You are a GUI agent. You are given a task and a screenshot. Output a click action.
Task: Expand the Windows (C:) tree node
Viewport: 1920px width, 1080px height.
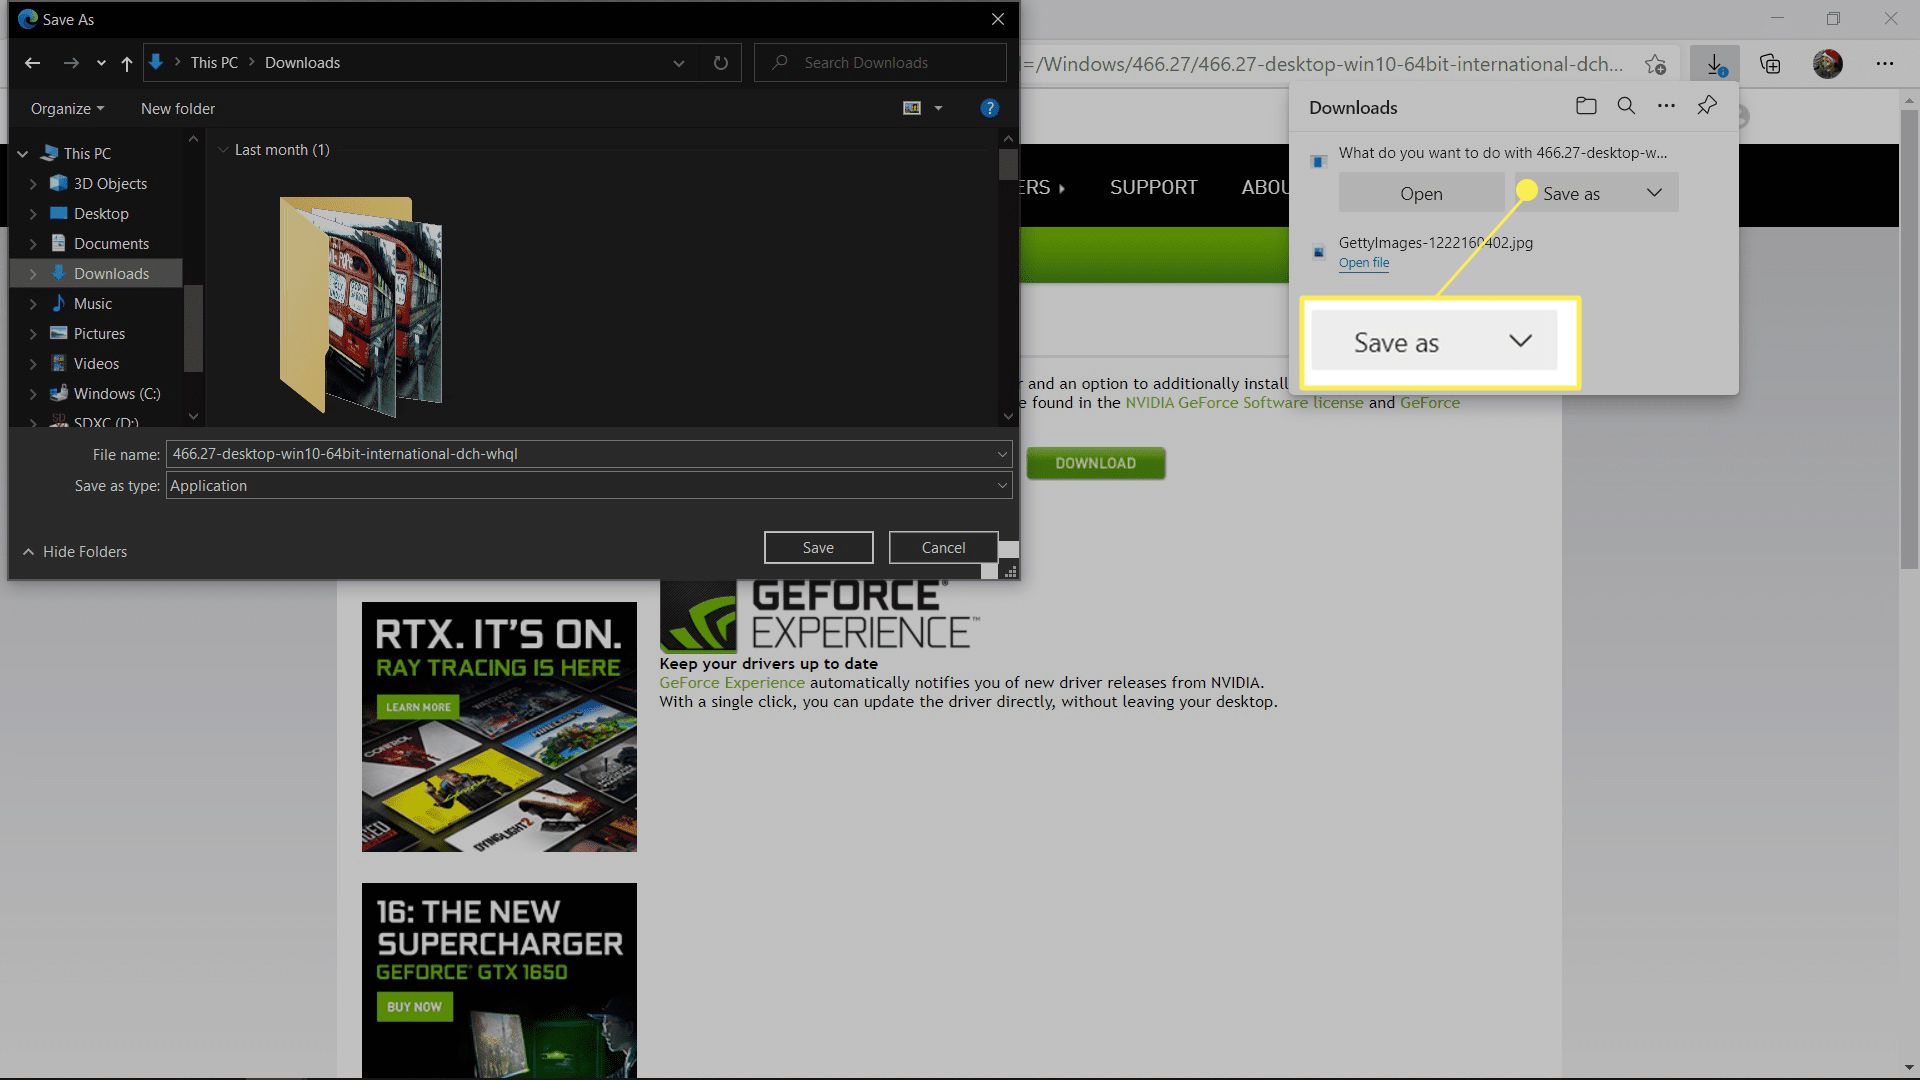point(33,394)
